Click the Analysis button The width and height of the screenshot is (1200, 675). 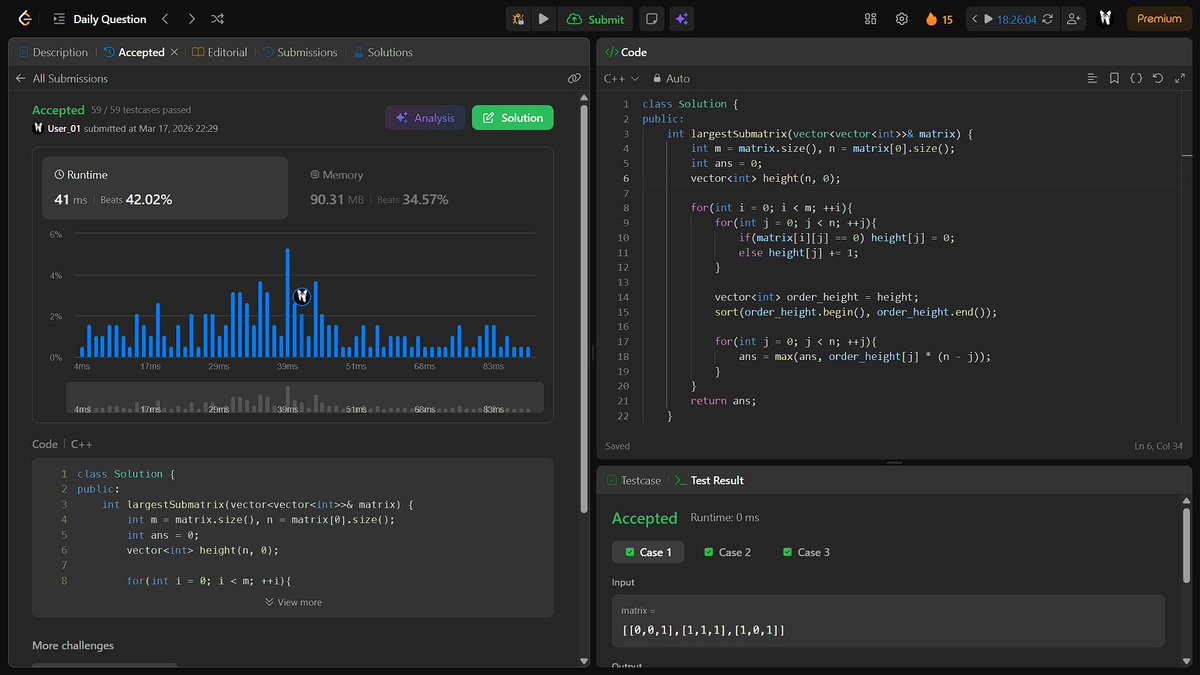pos(425,118)
